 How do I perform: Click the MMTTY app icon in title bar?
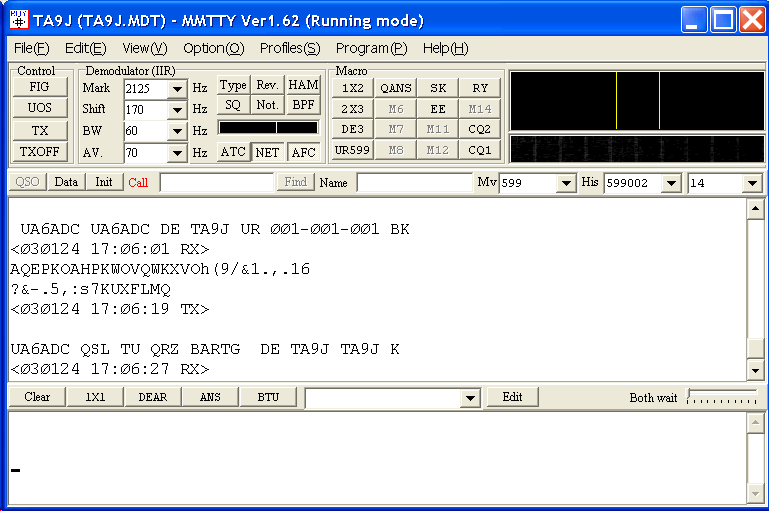click(x=19, y=20)
